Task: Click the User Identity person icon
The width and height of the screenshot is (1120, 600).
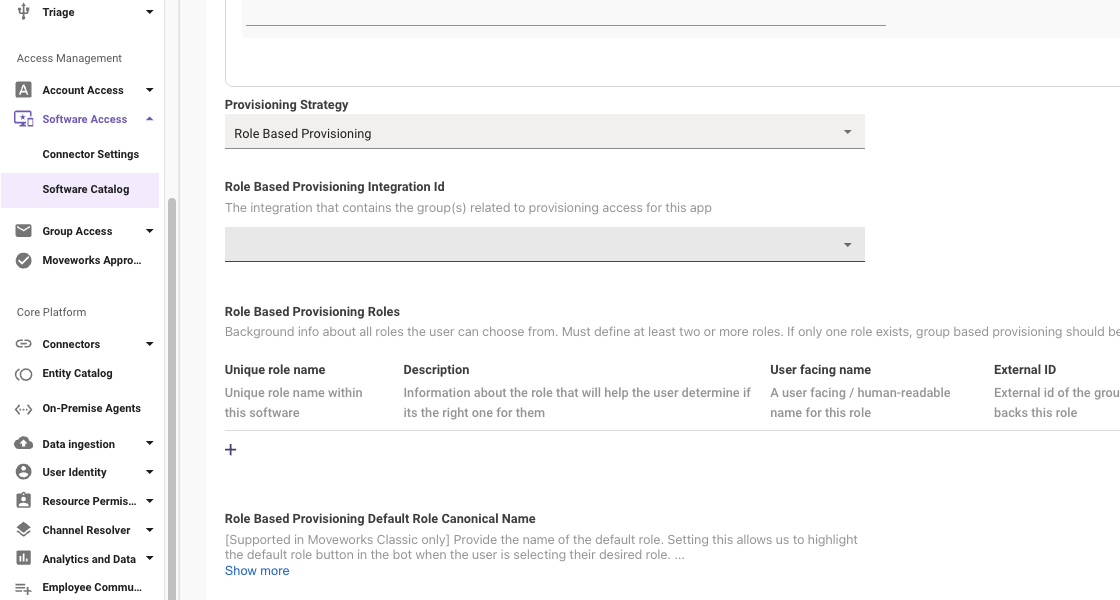Action: [x=24, y=472]
